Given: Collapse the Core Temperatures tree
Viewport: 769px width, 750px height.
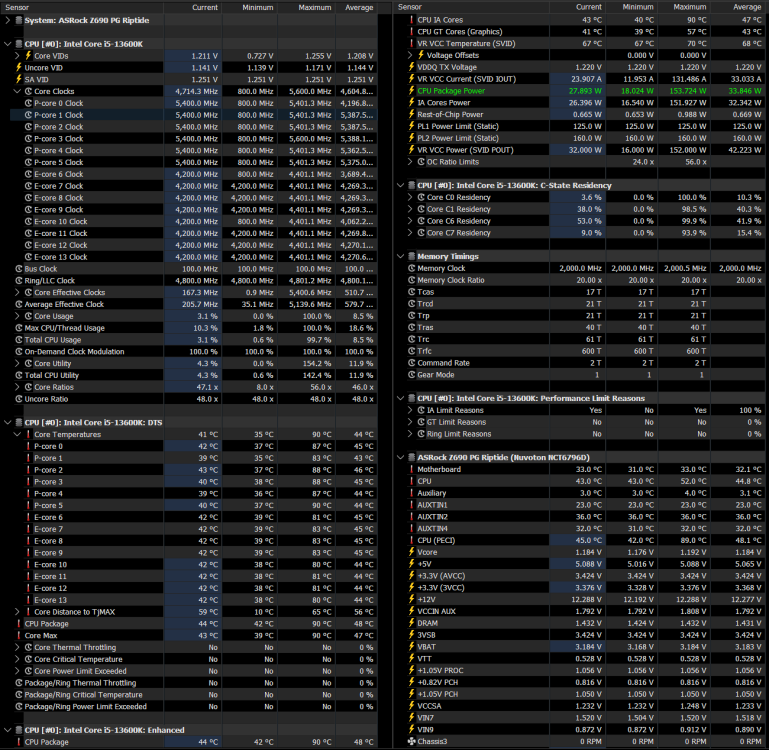Looking at the screenshot, I should 18,434.
